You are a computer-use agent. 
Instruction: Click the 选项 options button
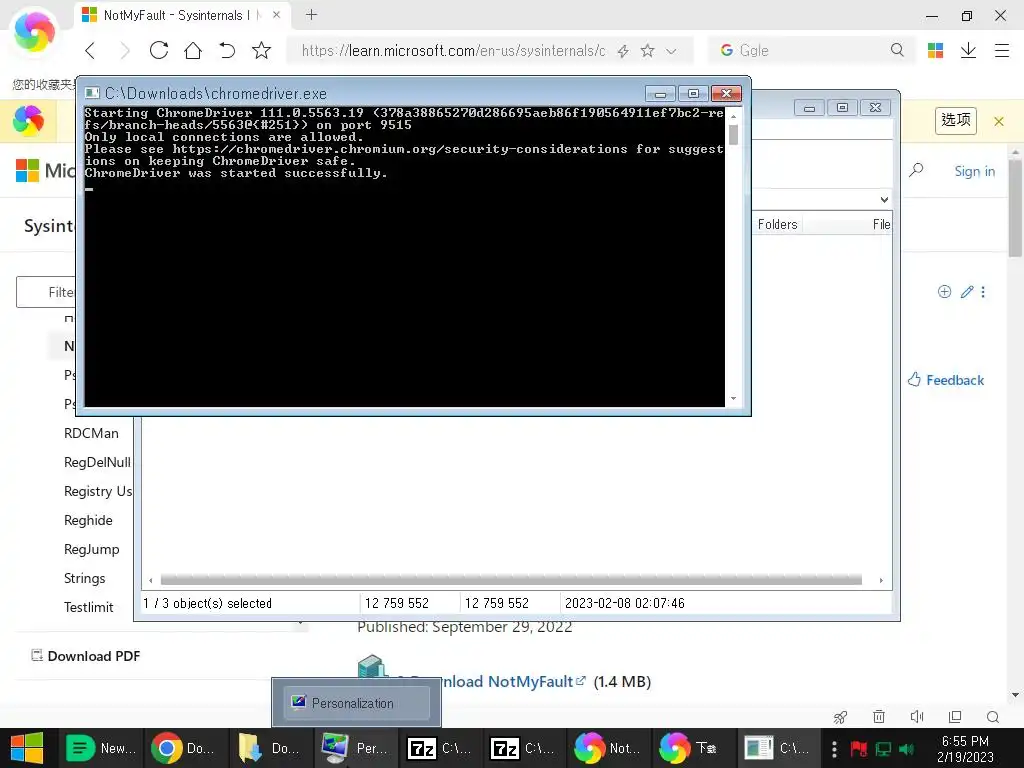(x=955, y=121)
